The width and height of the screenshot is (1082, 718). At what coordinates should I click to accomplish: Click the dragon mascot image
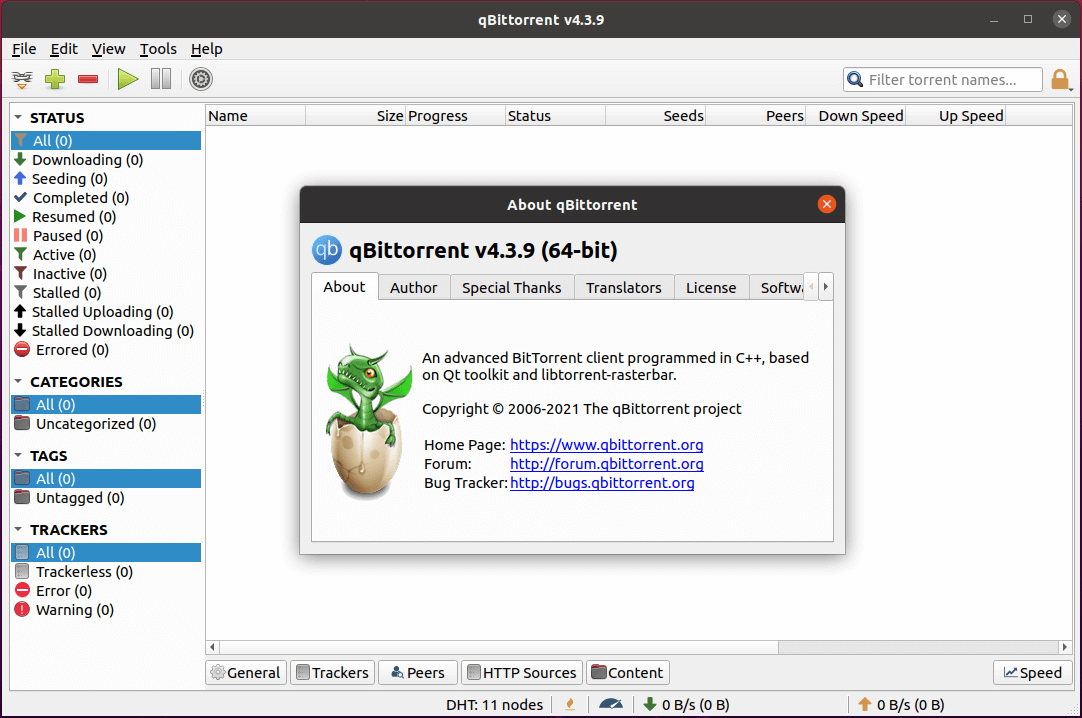click(368, 421)
